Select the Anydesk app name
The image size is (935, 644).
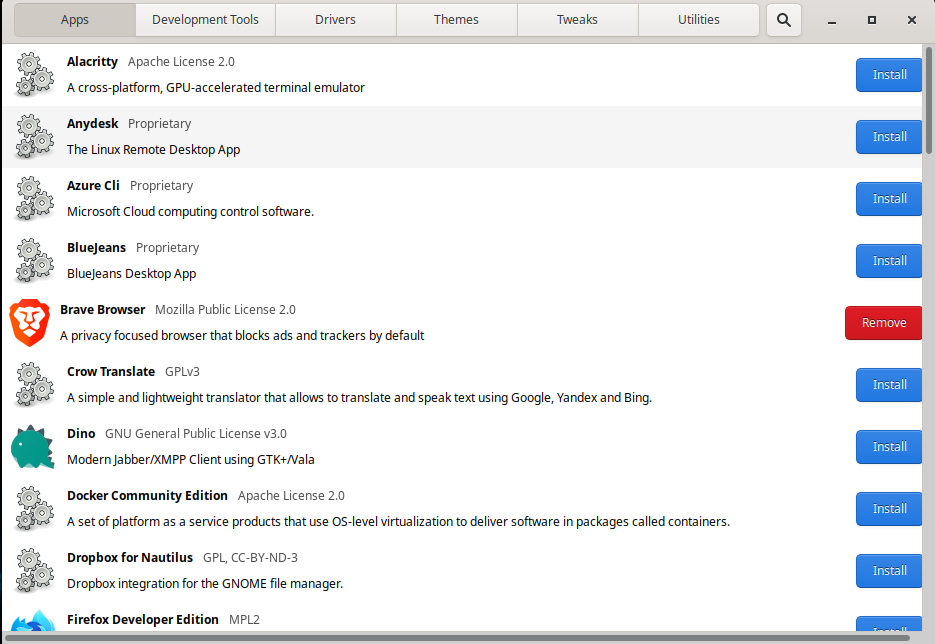click(x=92, y=123)
